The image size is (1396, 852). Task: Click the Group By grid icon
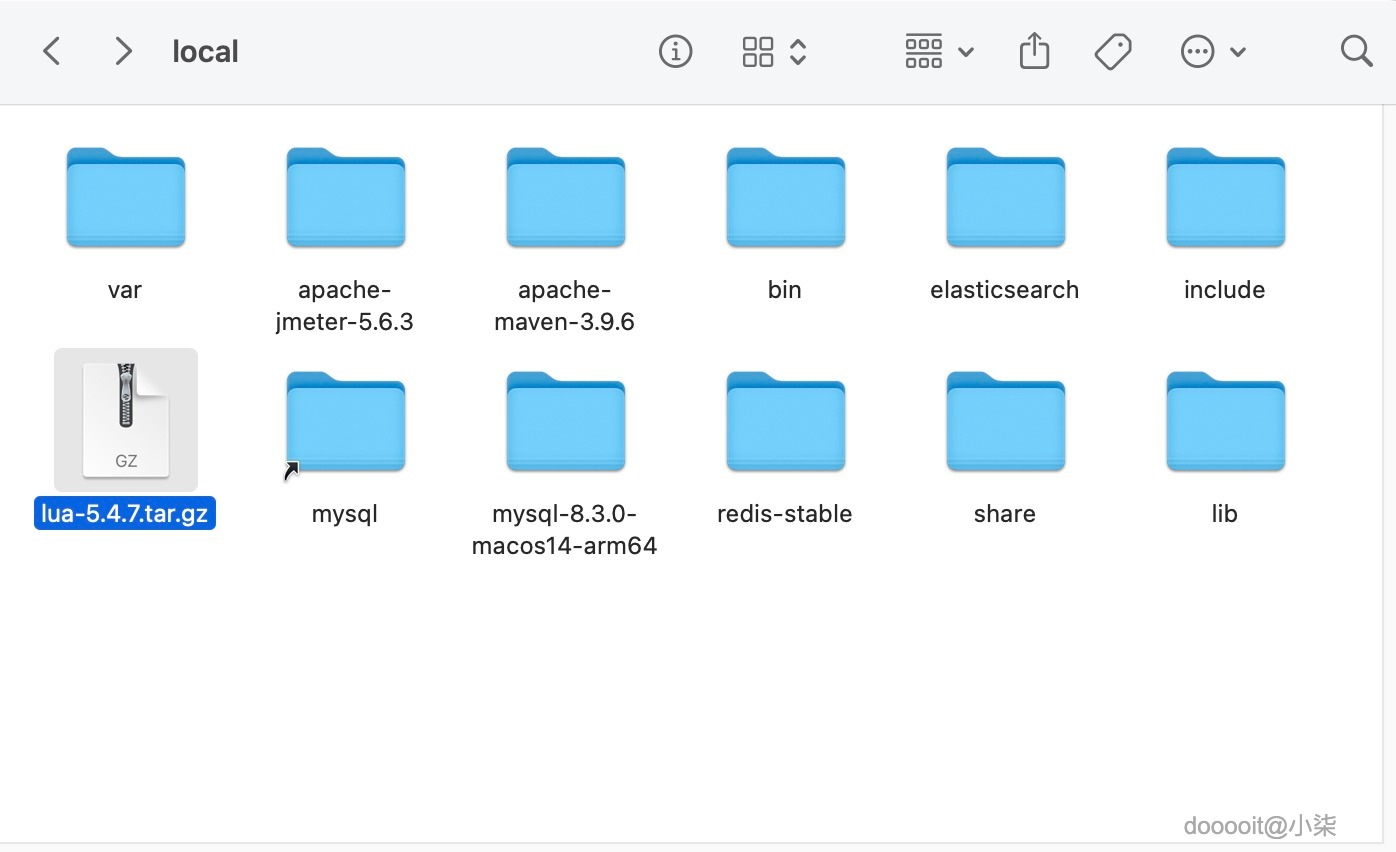tap(923, 51)
